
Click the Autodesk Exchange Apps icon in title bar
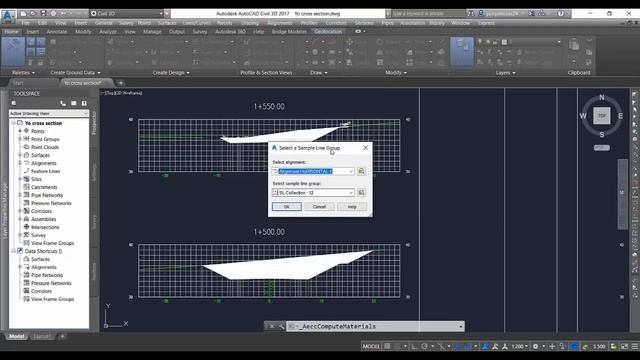click(531, 13)
